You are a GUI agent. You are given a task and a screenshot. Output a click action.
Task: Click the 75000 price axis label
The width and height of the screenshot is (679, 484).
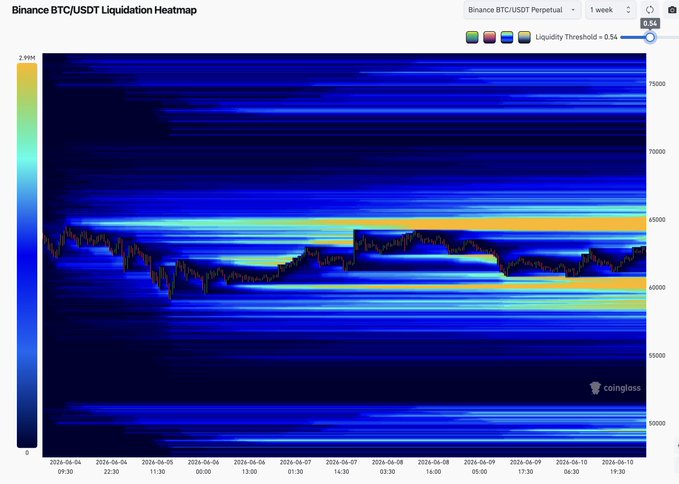[x=657, y=84]
